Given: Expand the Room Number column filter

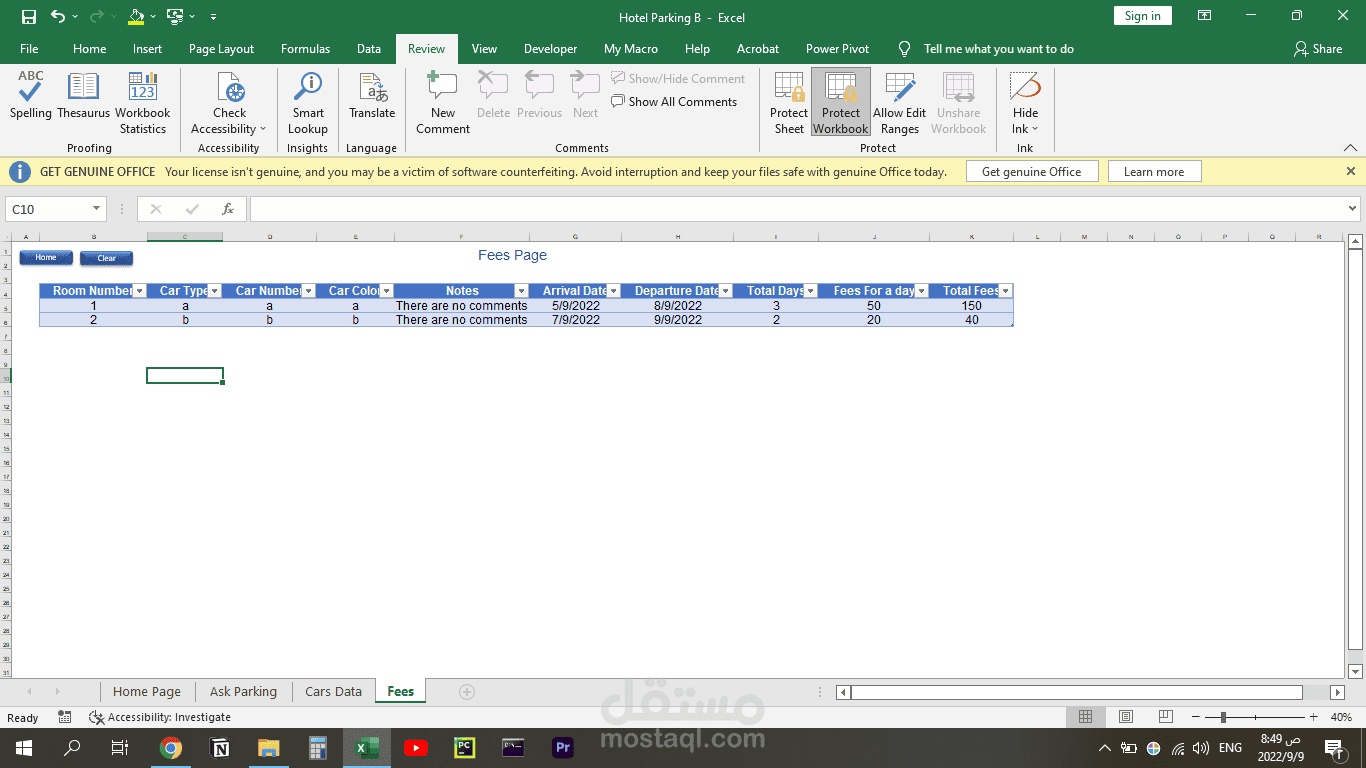Looking at the screenshot, I should click(x=140, y=291).
